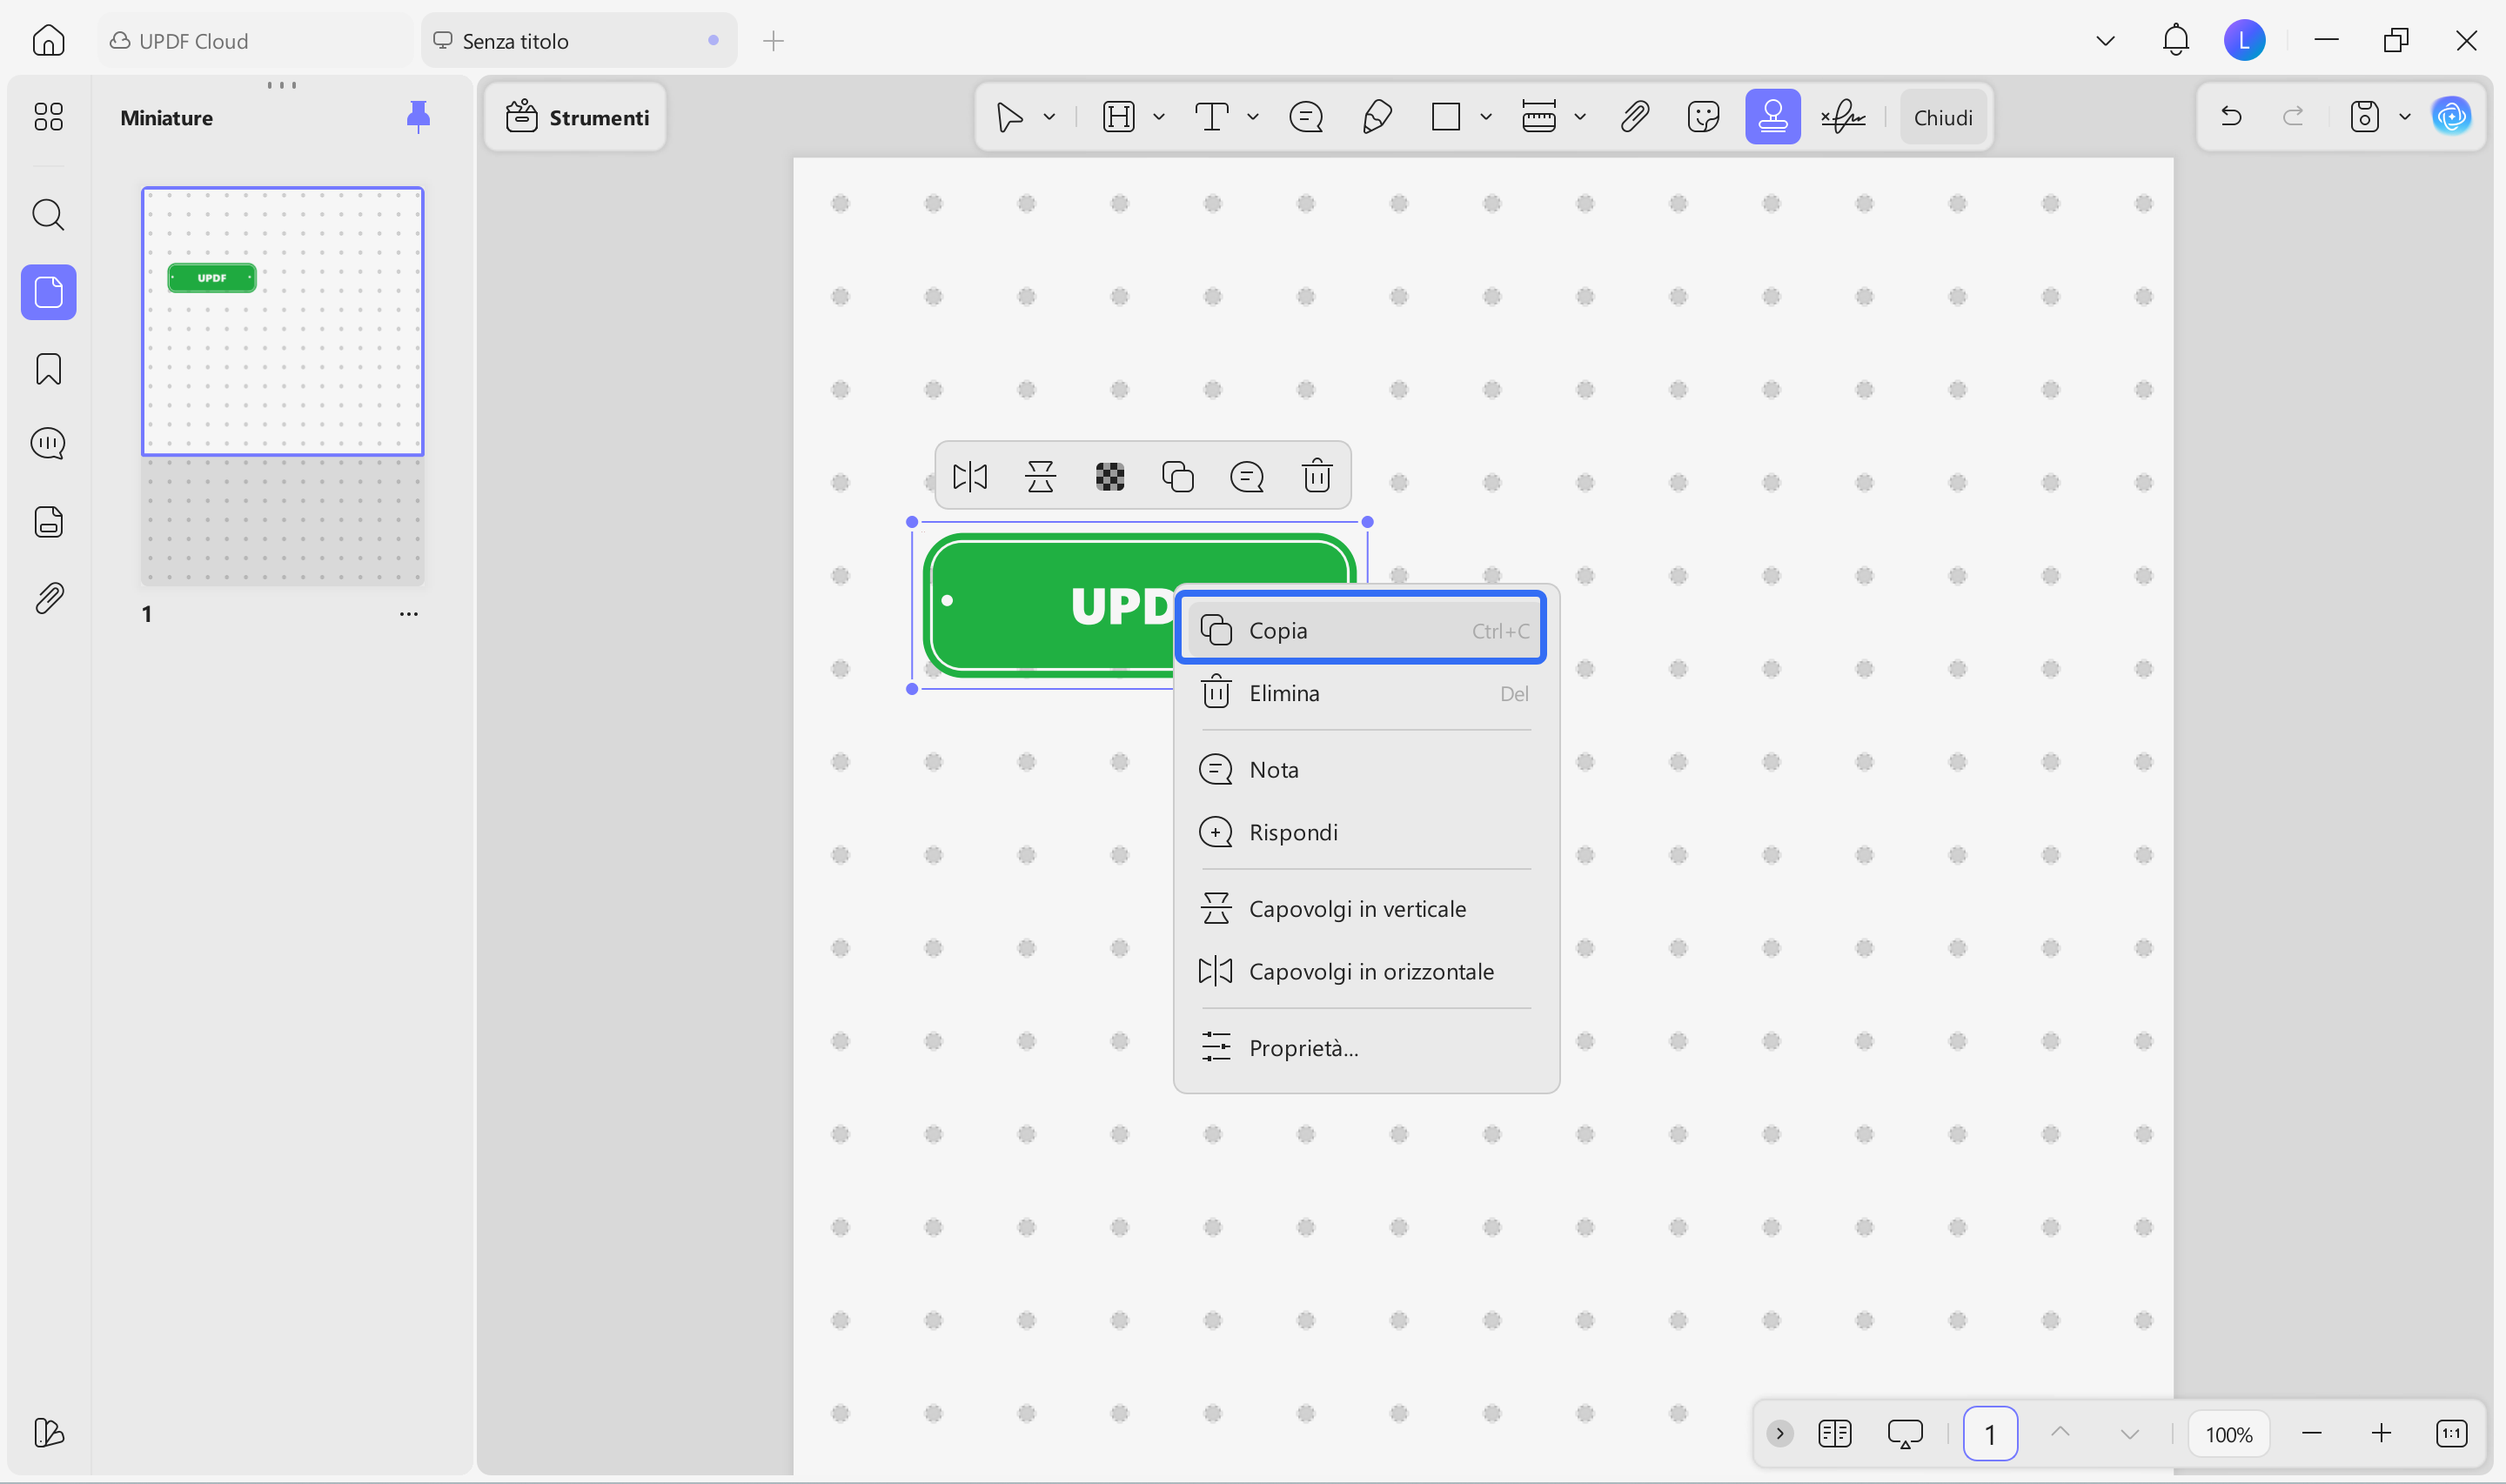Open the attachments panel in sidebar
Screen dimensions: 2506x1484
click(x=48, y=598)
